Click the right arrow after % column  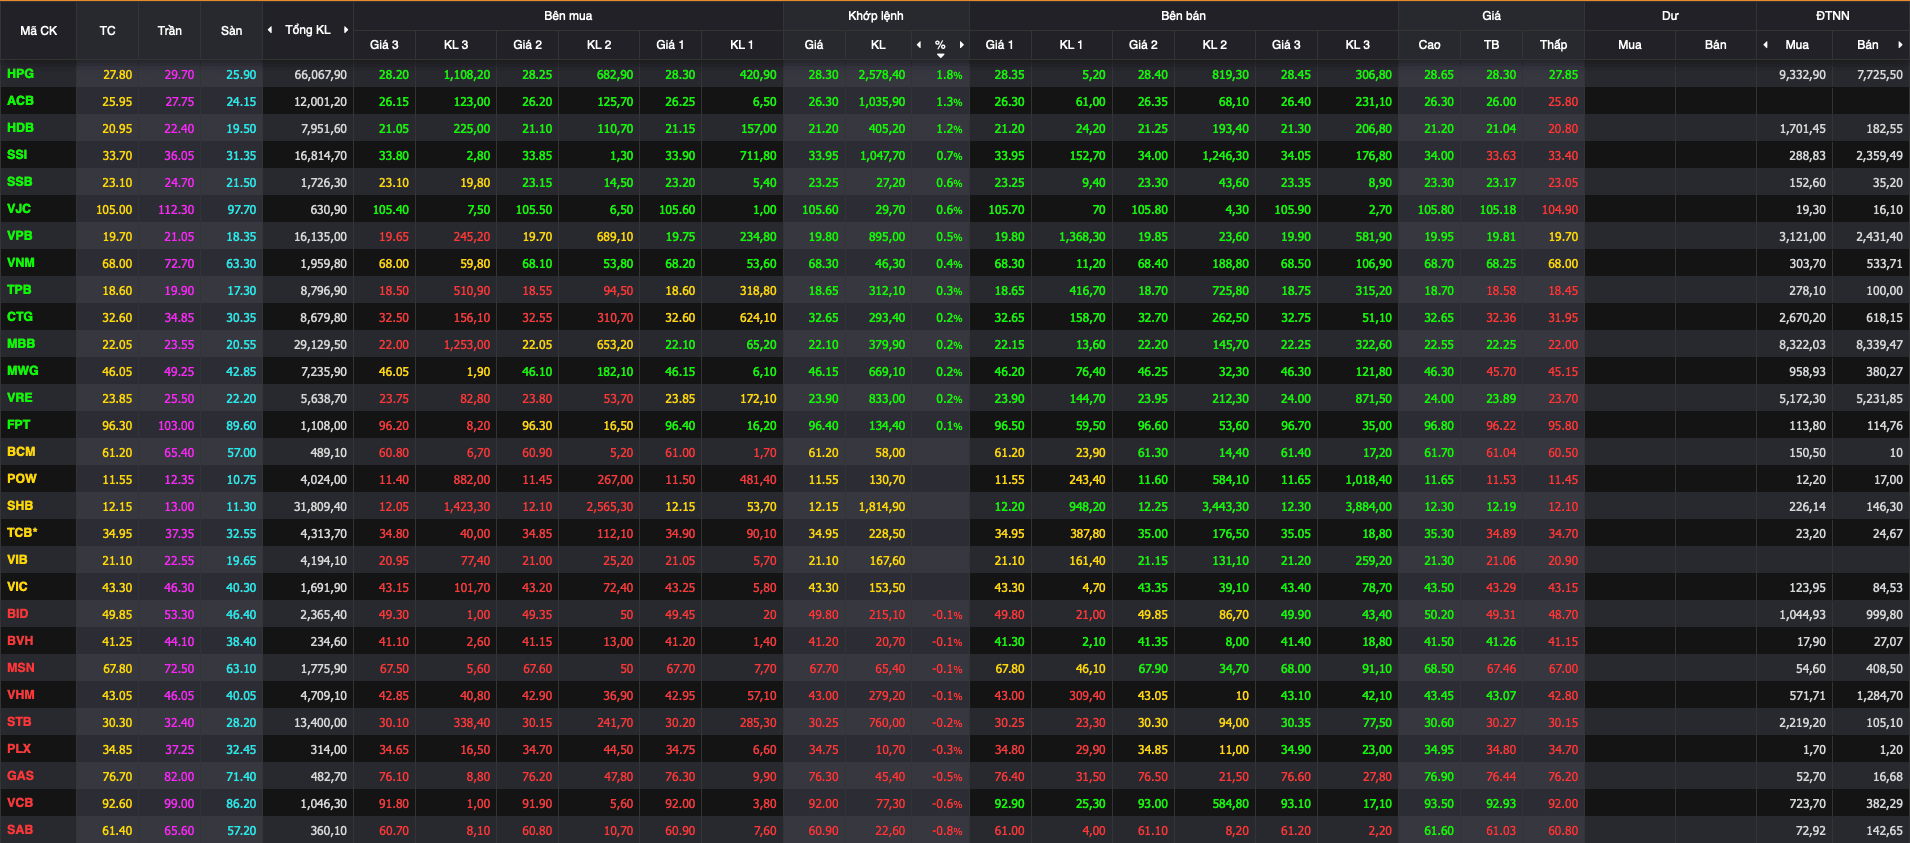coord(962,45)
